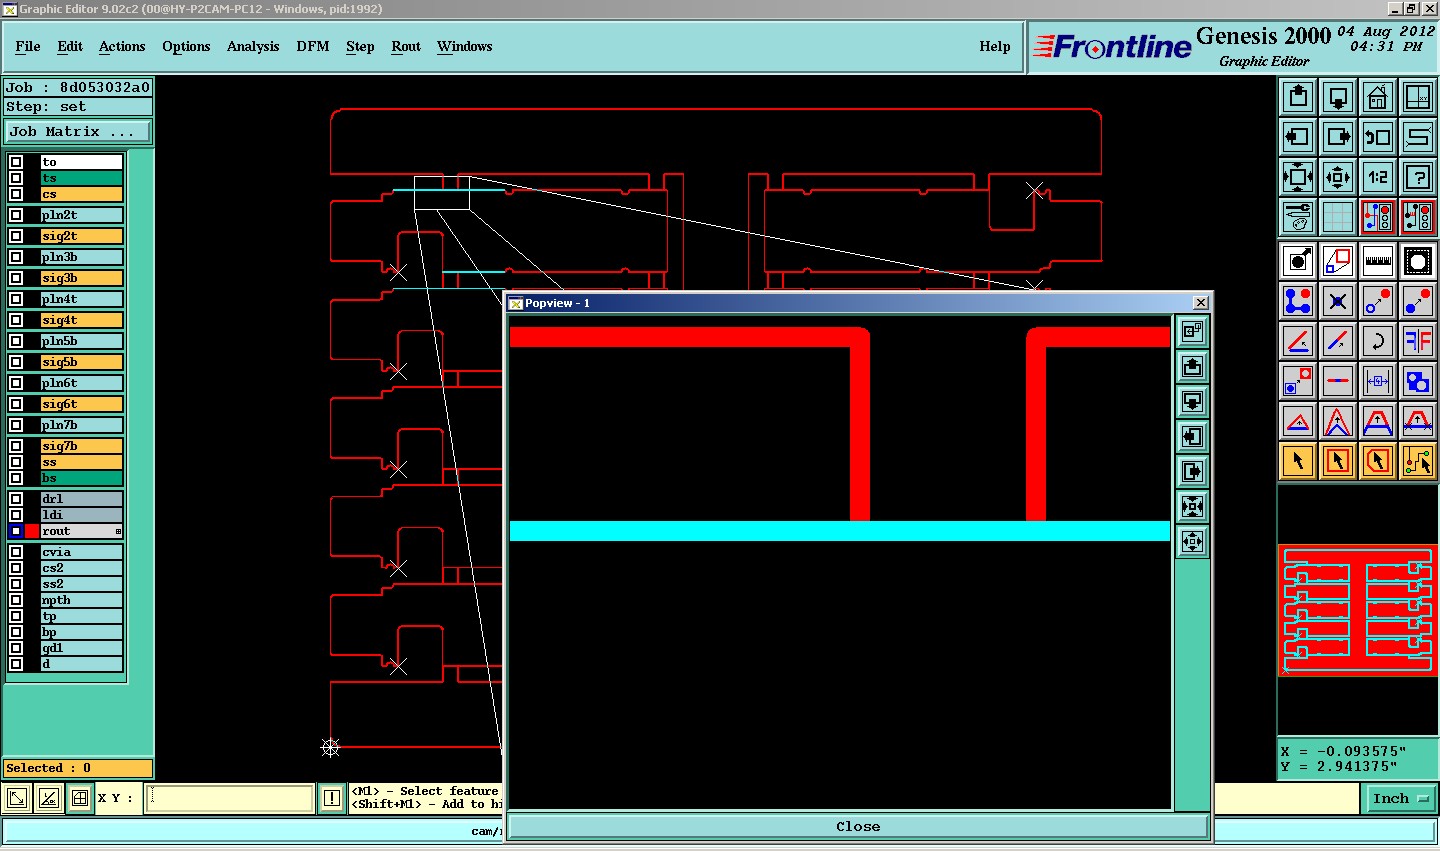Toggle display of layer pln3b
The height and width of the screenshot is (851, 1440).
(x=16, y=257)
